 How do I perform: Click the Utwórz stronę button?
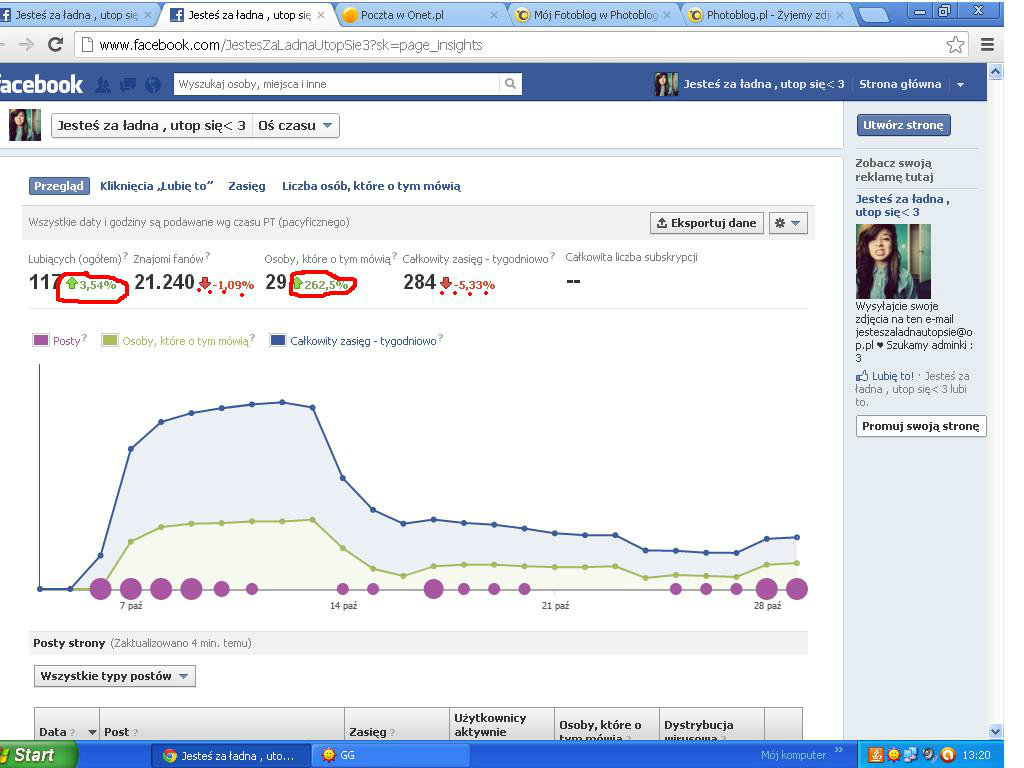point(903,125)
